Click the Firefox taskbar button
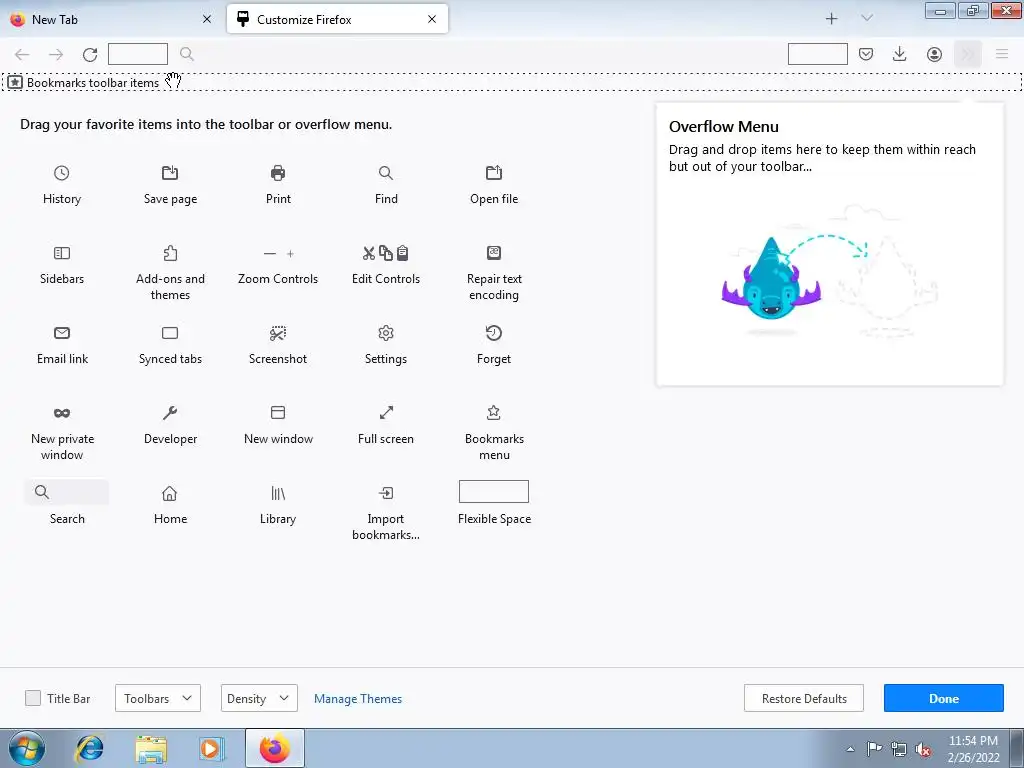 tap(275, 748)
